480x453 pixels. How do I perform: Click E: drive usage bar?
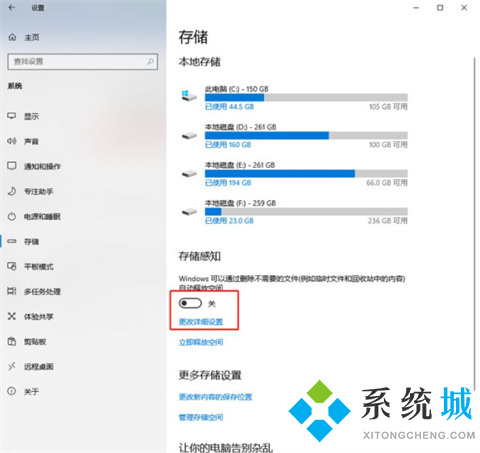pos(306,173)
